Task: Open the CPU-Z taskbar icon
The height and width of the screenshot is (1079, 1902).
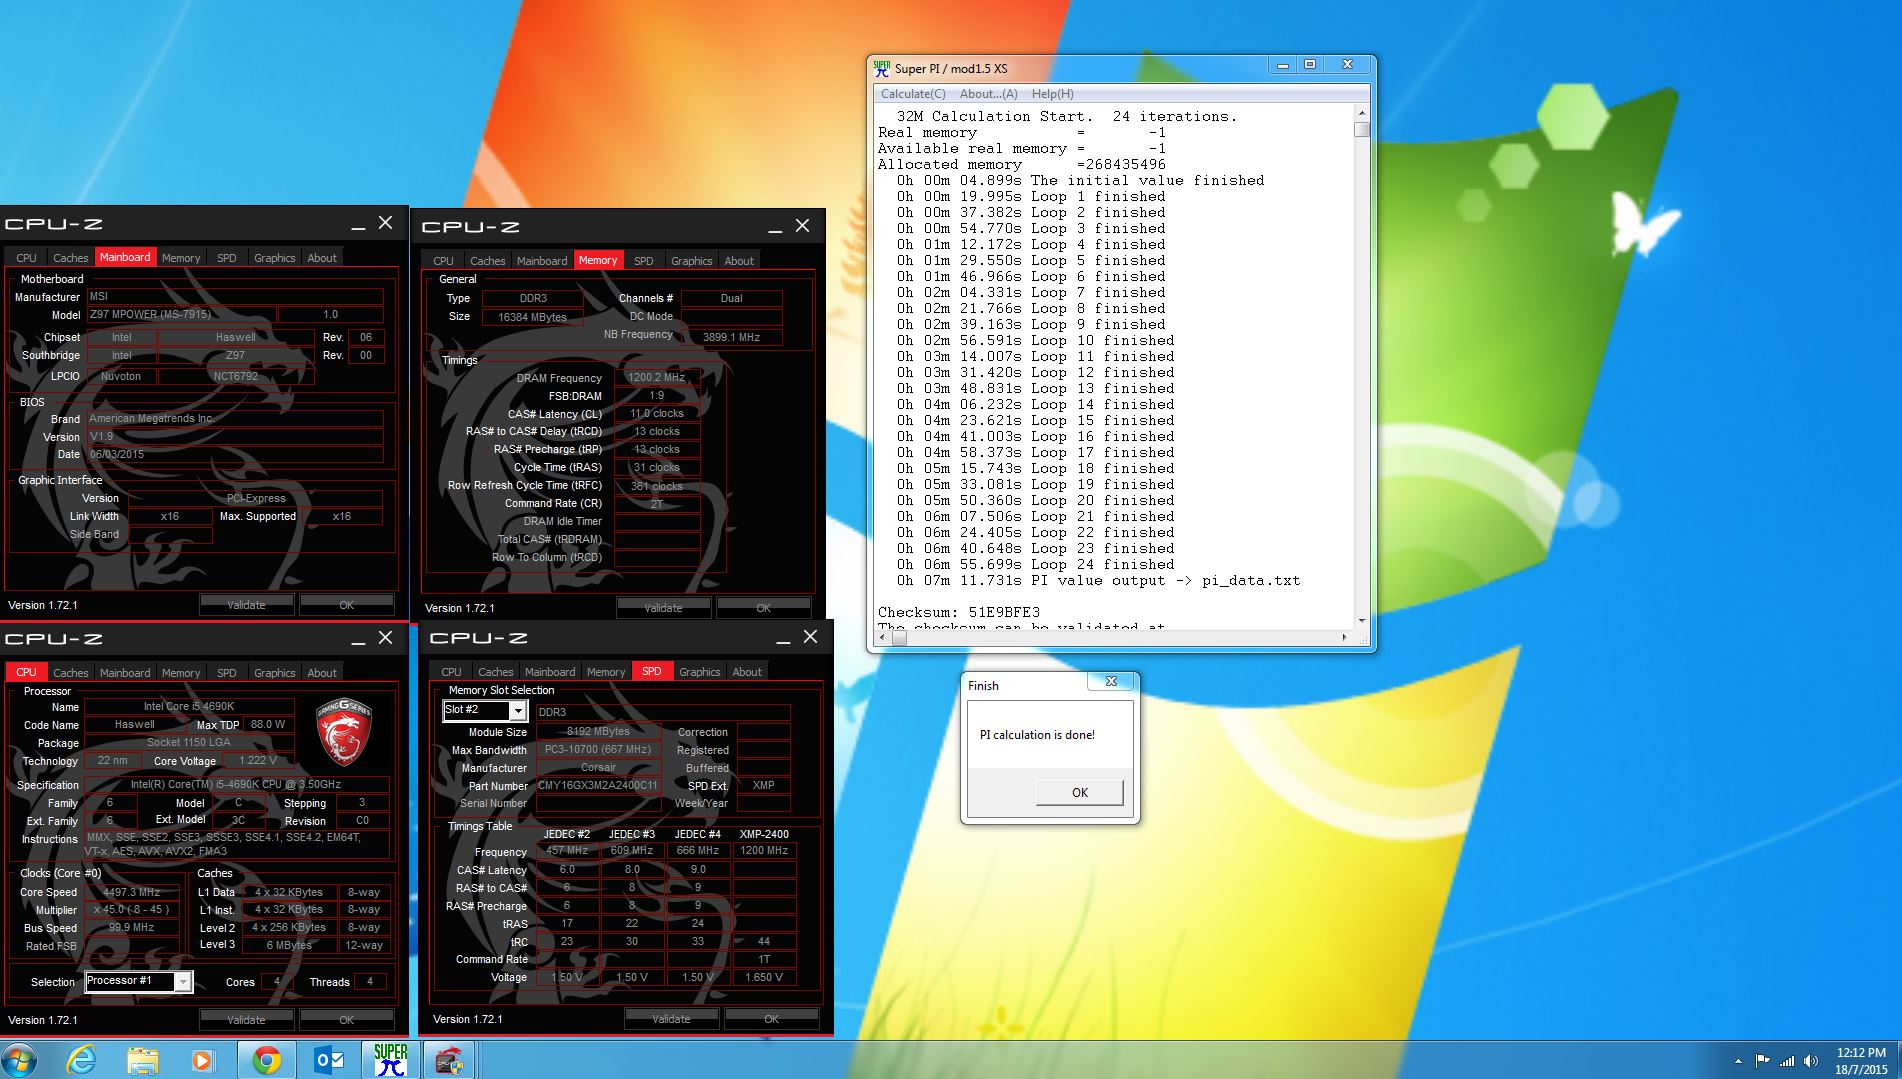Action: (x=449, y=1060)
